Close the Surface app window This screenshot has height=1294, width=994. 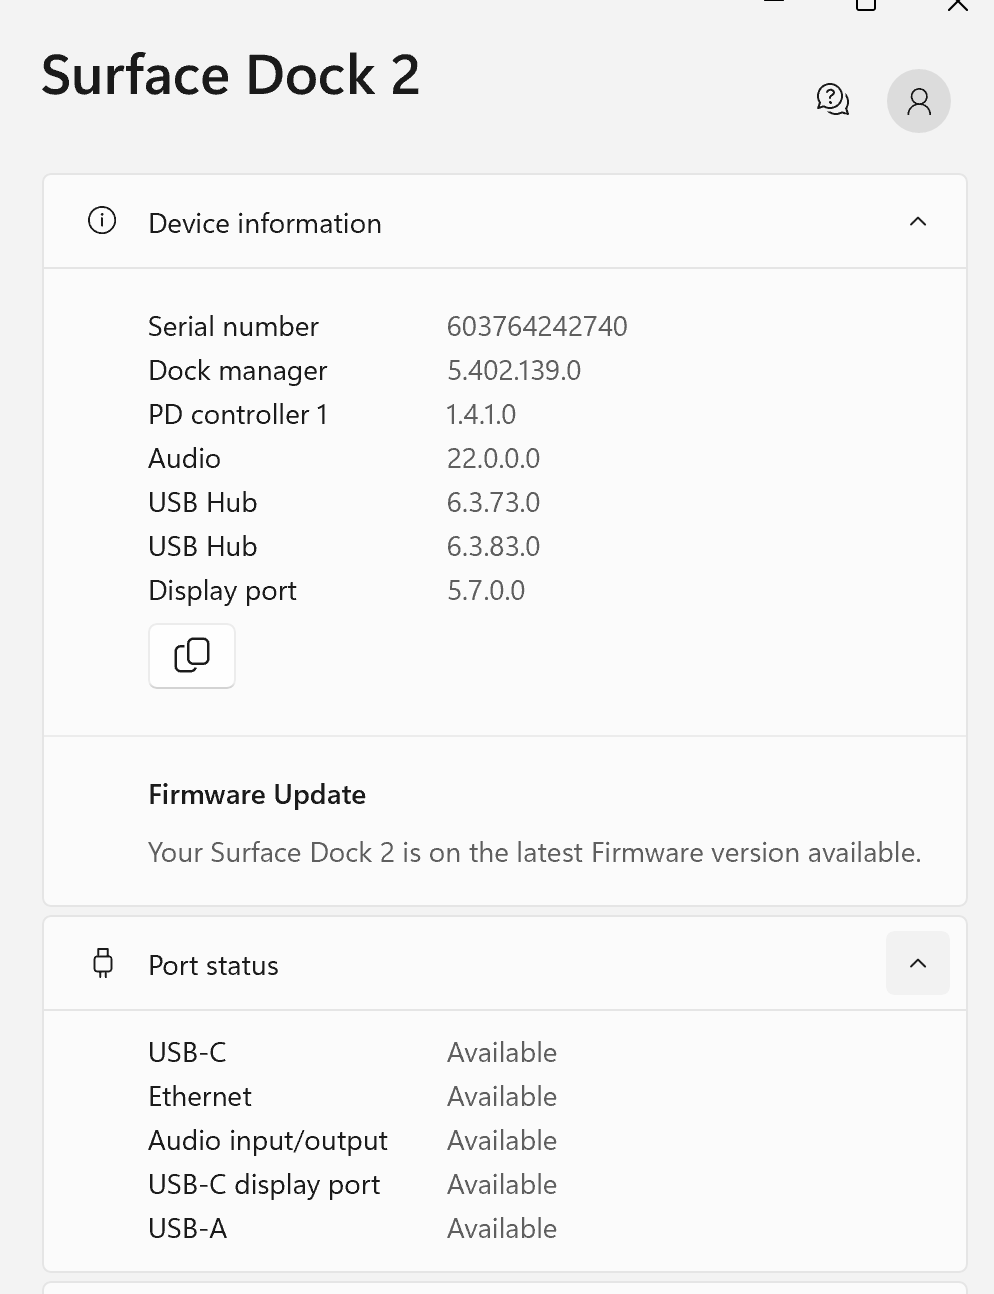click(957, 5)
